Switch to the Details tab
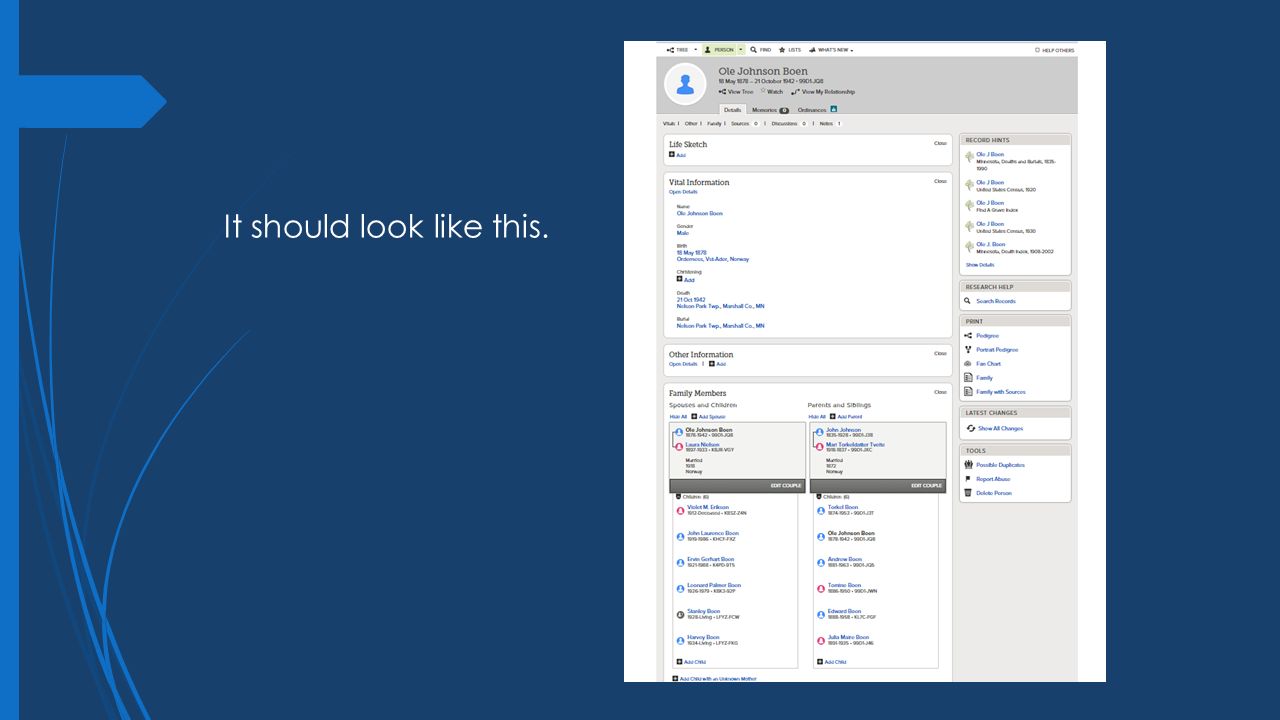Viewport: 1280px width, 720px height. (733, 110)
